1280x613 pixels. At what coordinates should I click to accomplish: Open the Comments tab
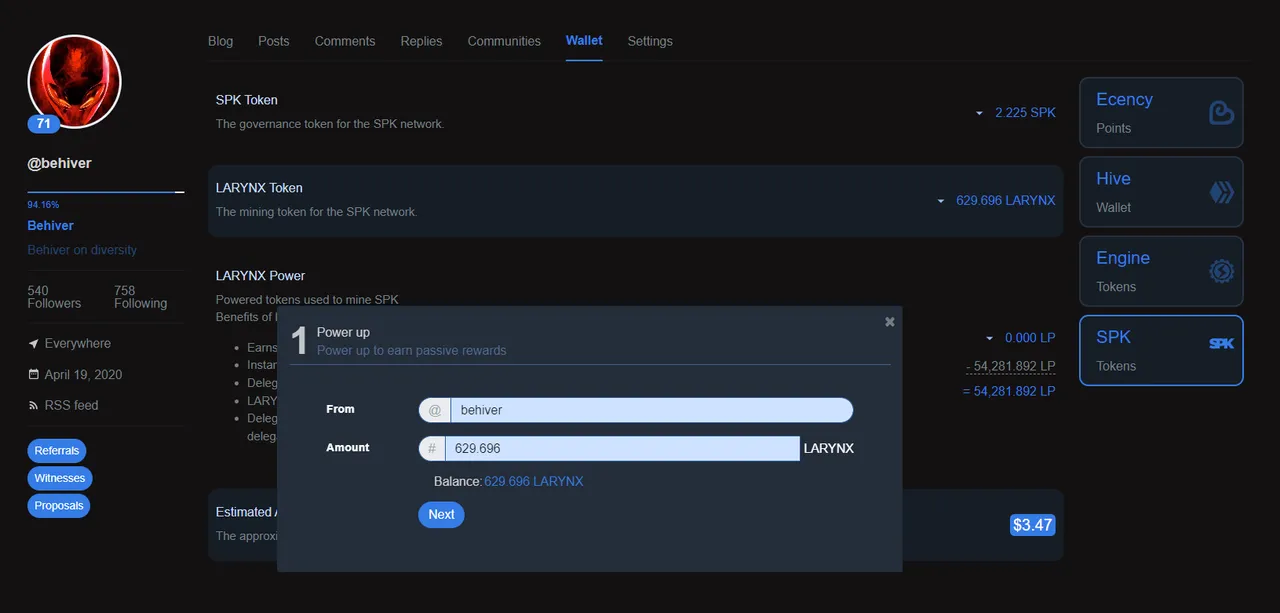345,41
